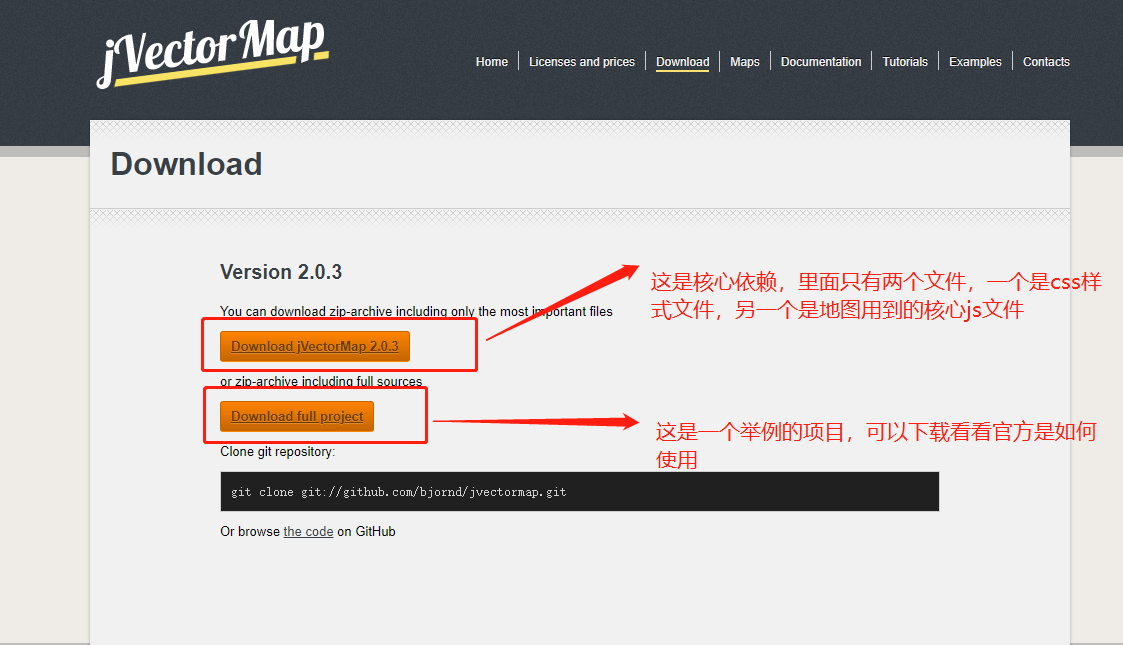Screen dimensions: 1123x645
Task: Open the Home navigation link
Action: click(x=491, y=61)
